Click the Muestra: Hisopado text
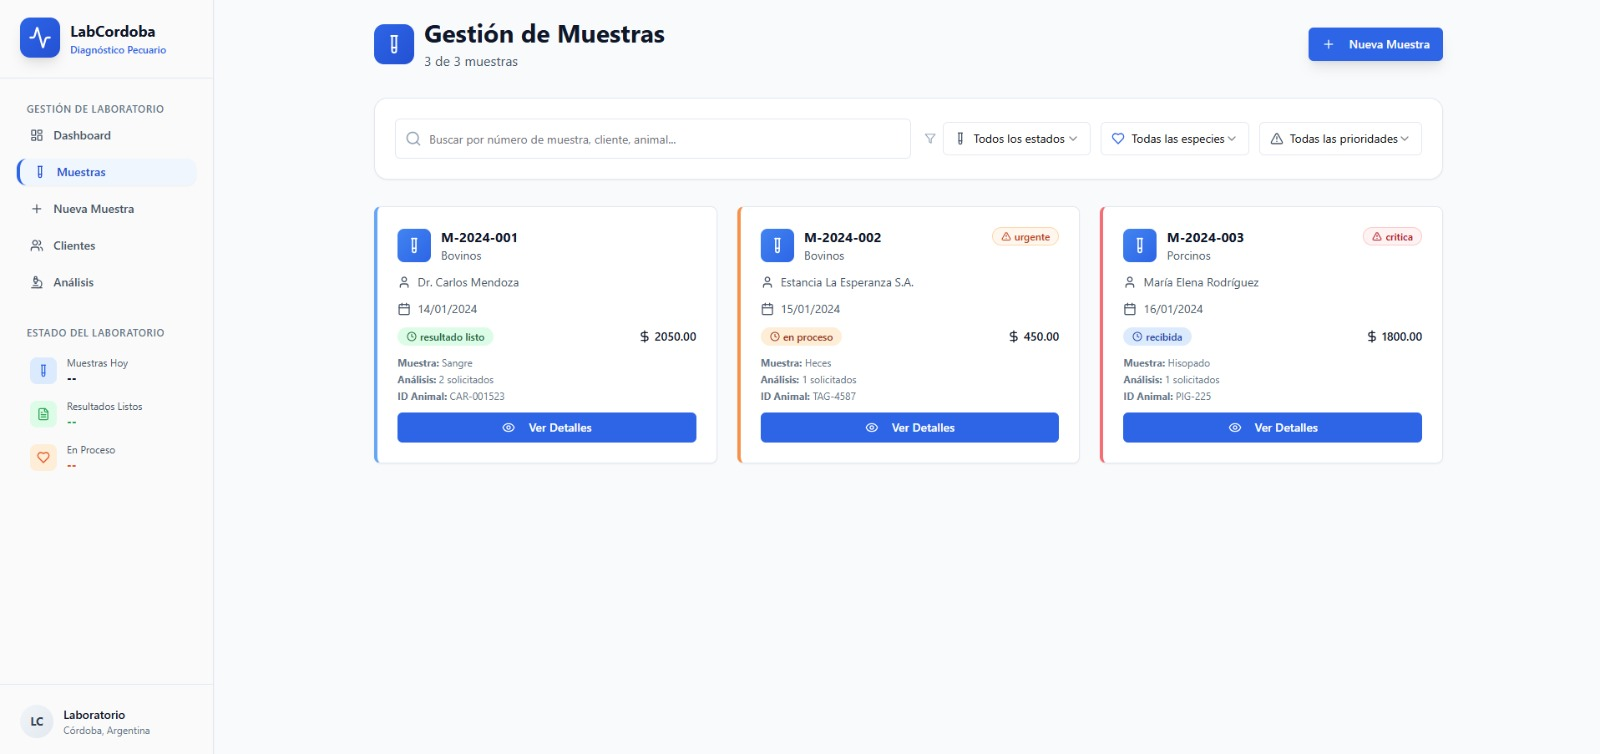 coord(1166,364)
